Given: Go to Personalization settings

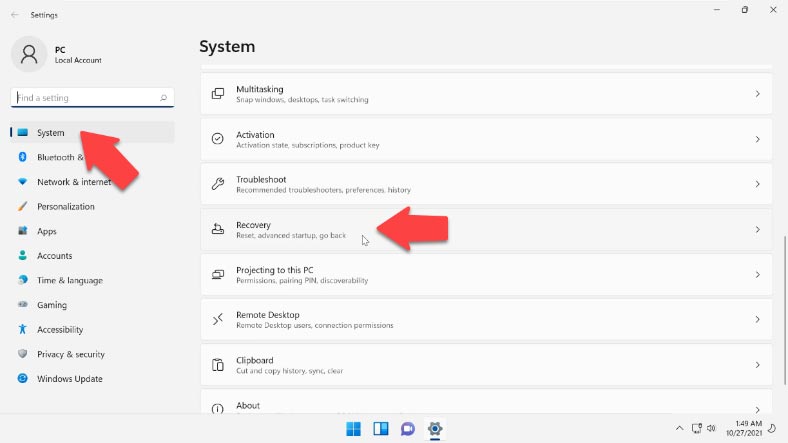Looking at the screenshot, I should pos(92,206).
